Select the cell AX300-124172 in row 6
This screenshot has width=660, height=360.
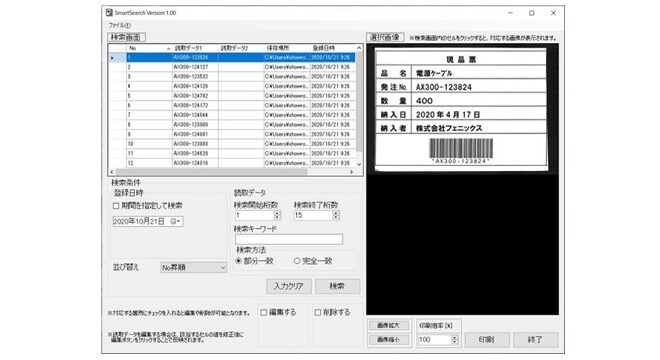tap(195, 105)
